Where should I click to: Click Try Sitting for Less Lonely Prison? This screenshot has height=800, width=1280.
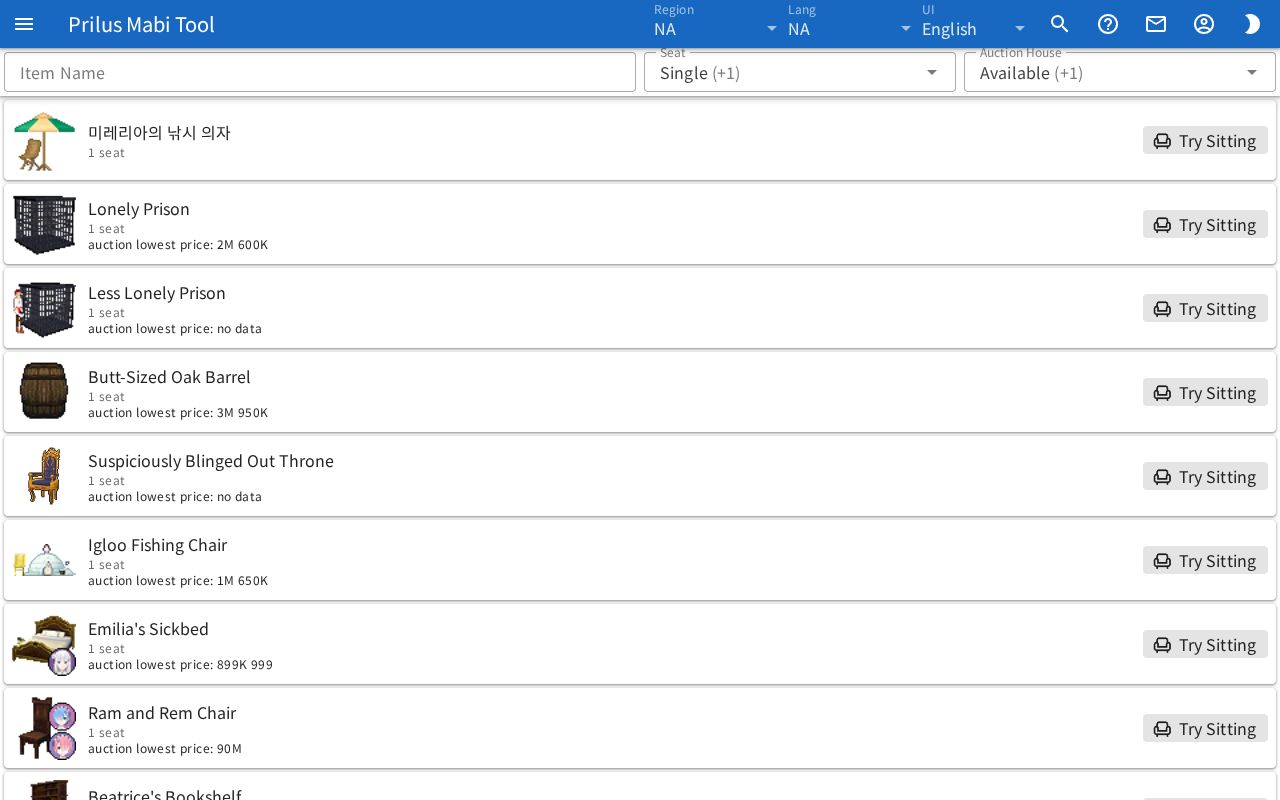tap(1205, 308)
